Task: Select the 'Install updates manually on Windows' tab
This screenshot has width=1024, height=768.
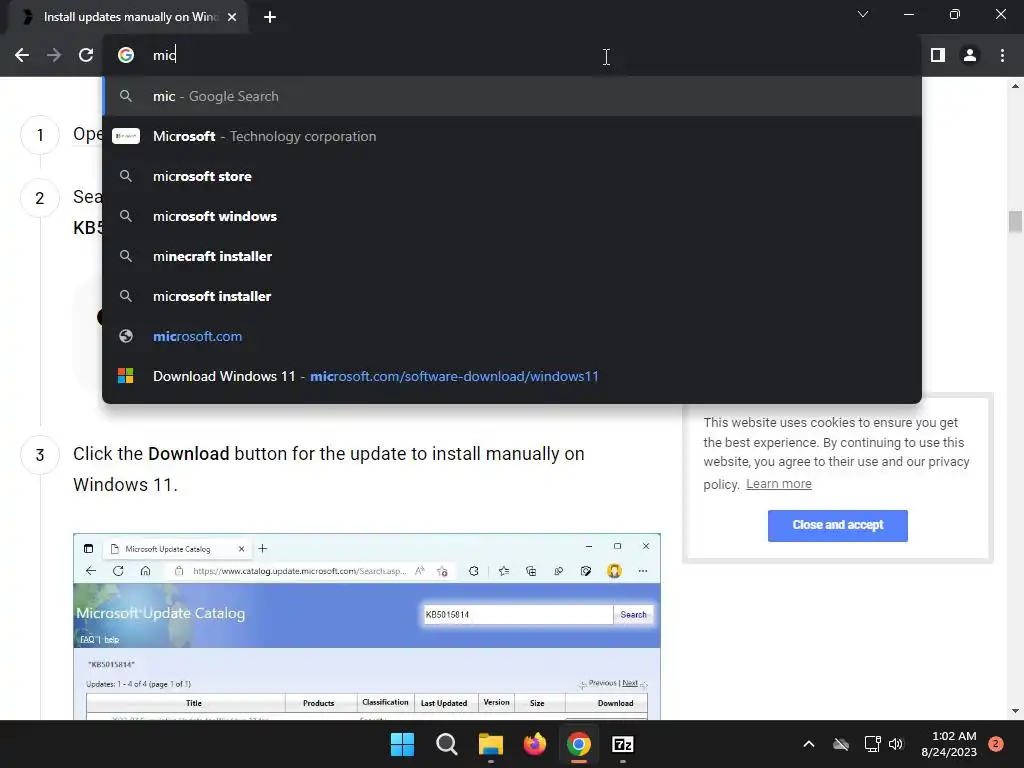Action: 128,17
